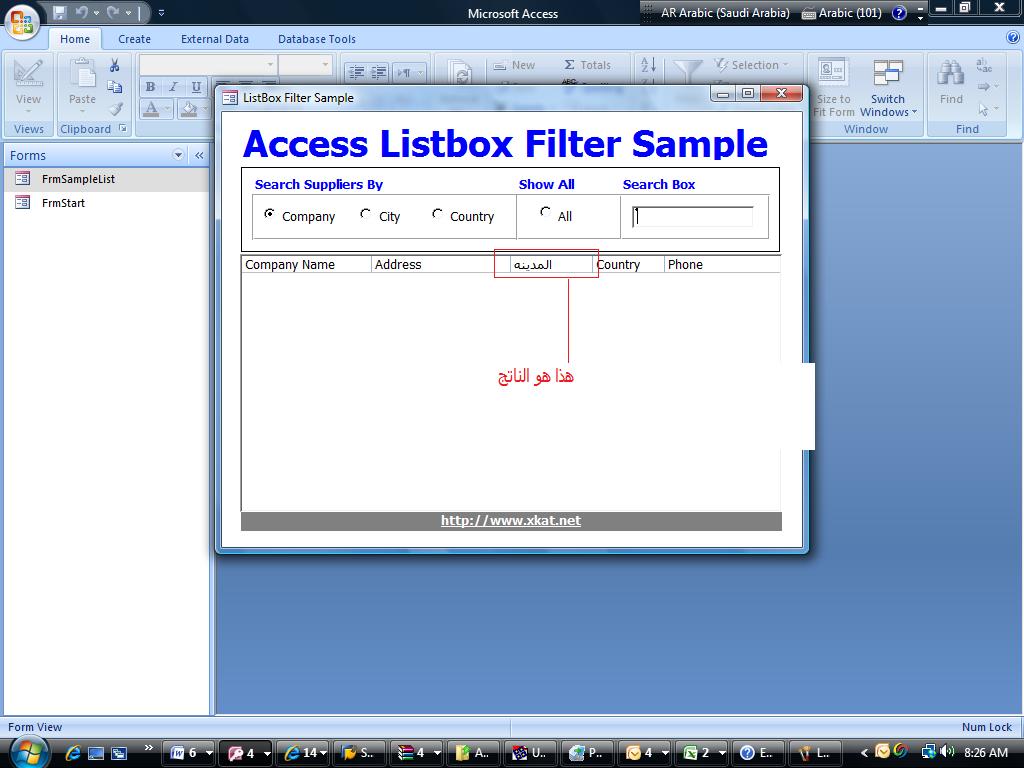Click the Phone column header
1024x768 pixels.
[x=722, y=264]
